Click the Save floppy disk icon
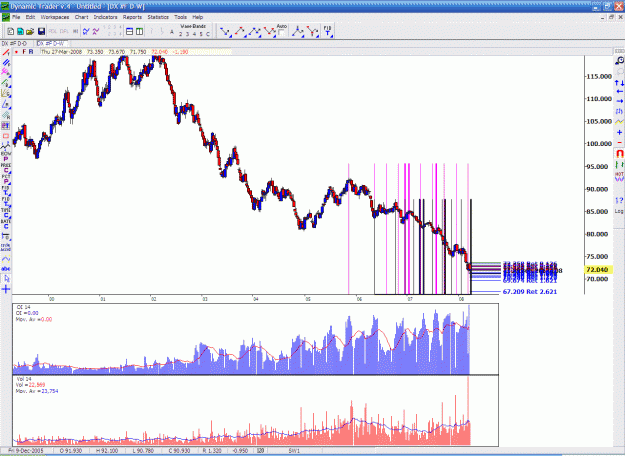This screenshot has height=456, width=625. (x=41, y=31)
